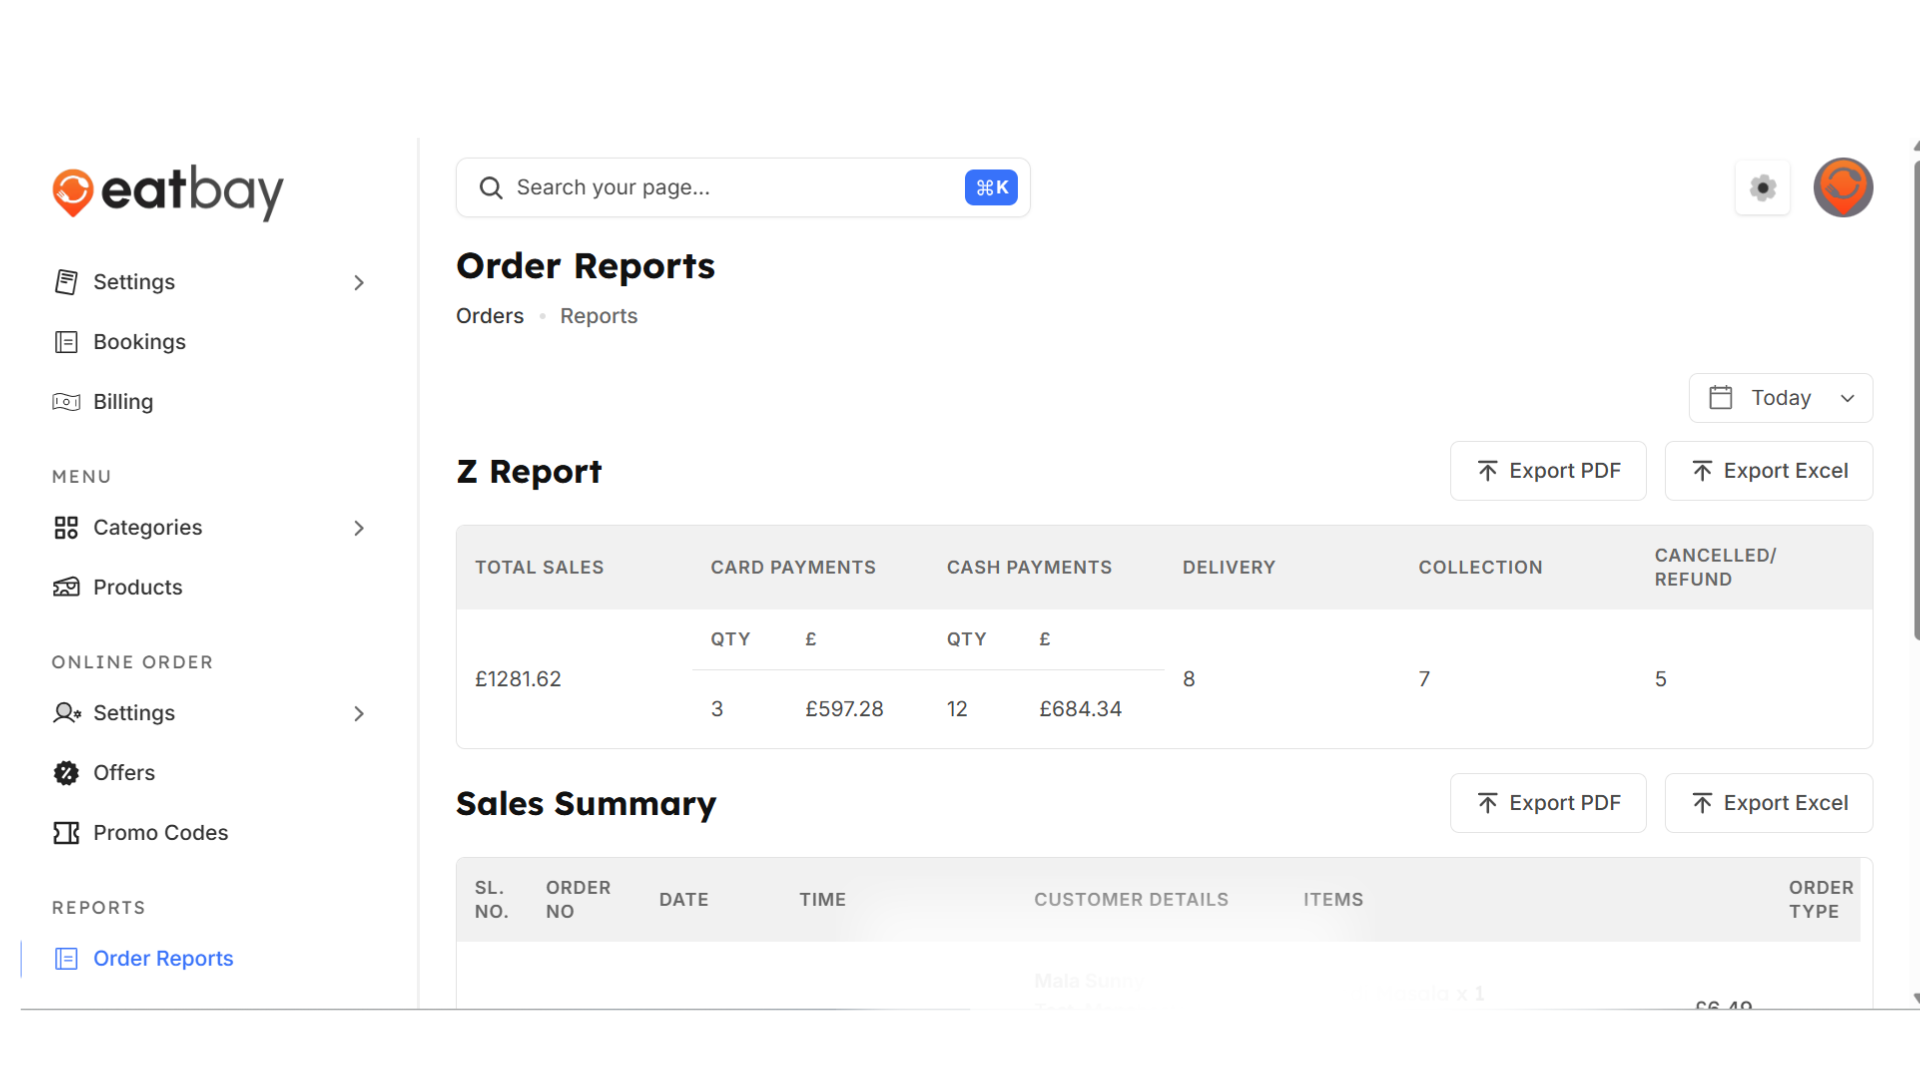Click the page vertical scrollbar
The height and width of the screenshot is (1080, 1920).
[x=1914, y=400]
